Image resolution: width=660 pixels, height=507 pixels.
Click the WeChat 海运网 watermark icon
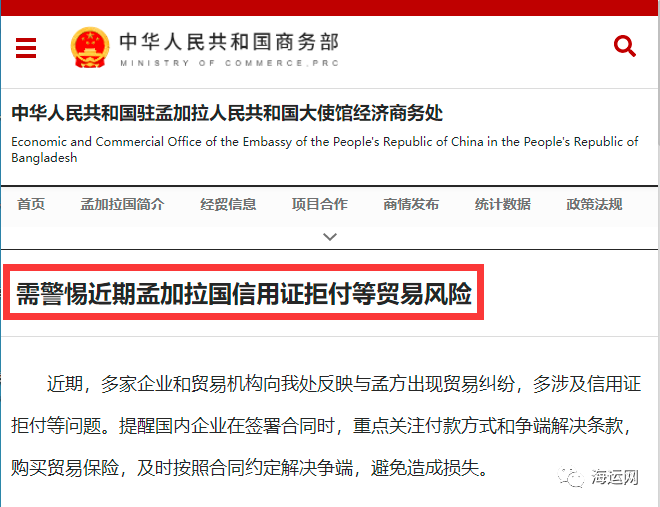[x=571, y=477]
